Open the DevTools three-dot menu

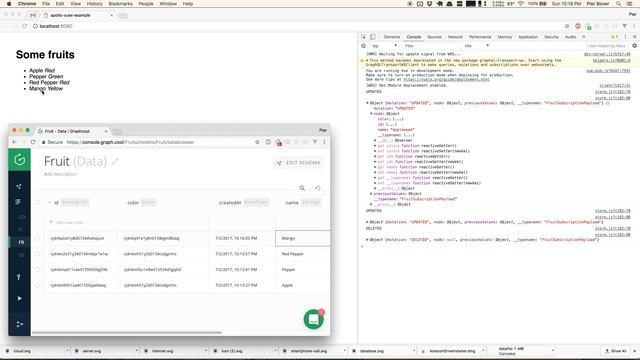pos(625,37)
